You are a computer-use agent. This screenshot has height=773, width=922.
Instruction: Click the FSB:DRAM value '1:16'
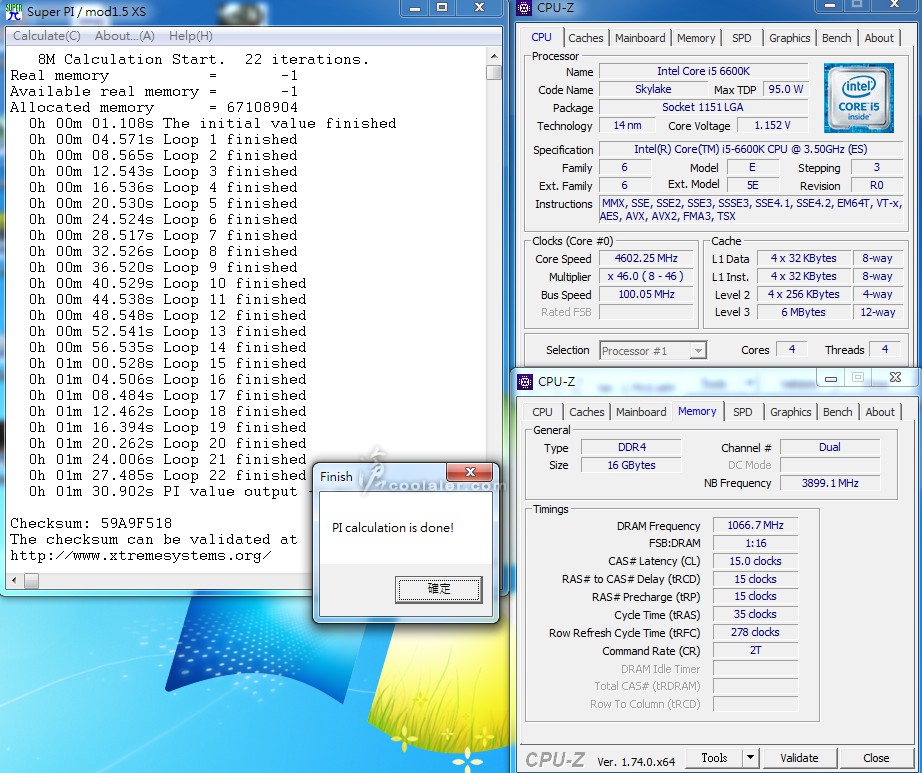[x=755, y=543]
